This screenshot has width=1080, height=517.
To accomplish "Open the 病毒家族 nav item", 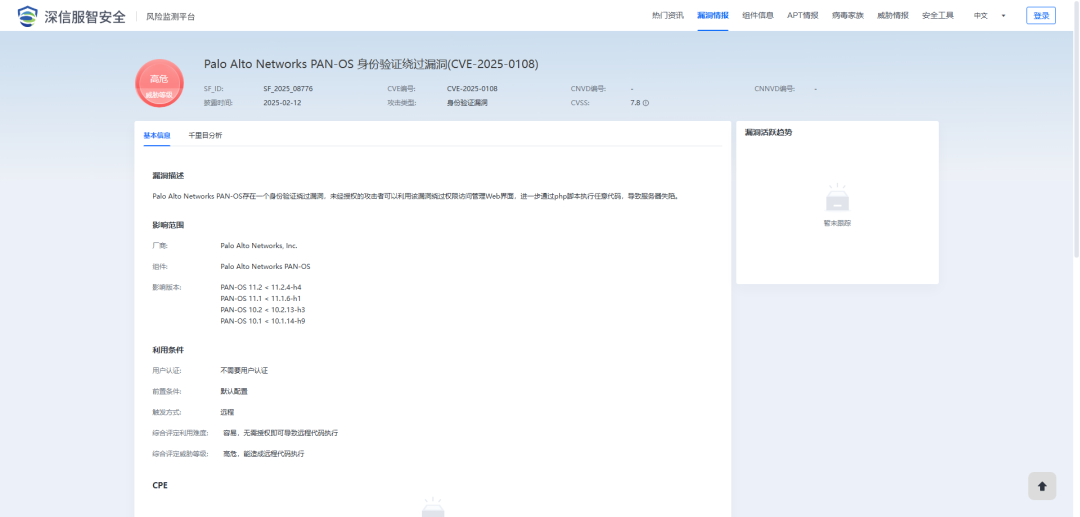I will tap(847, 16).
